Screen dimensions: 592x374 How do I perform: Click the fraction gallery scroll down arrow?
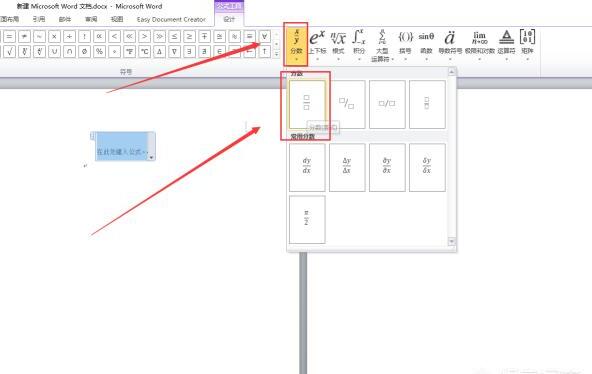(x=452, y=241)
